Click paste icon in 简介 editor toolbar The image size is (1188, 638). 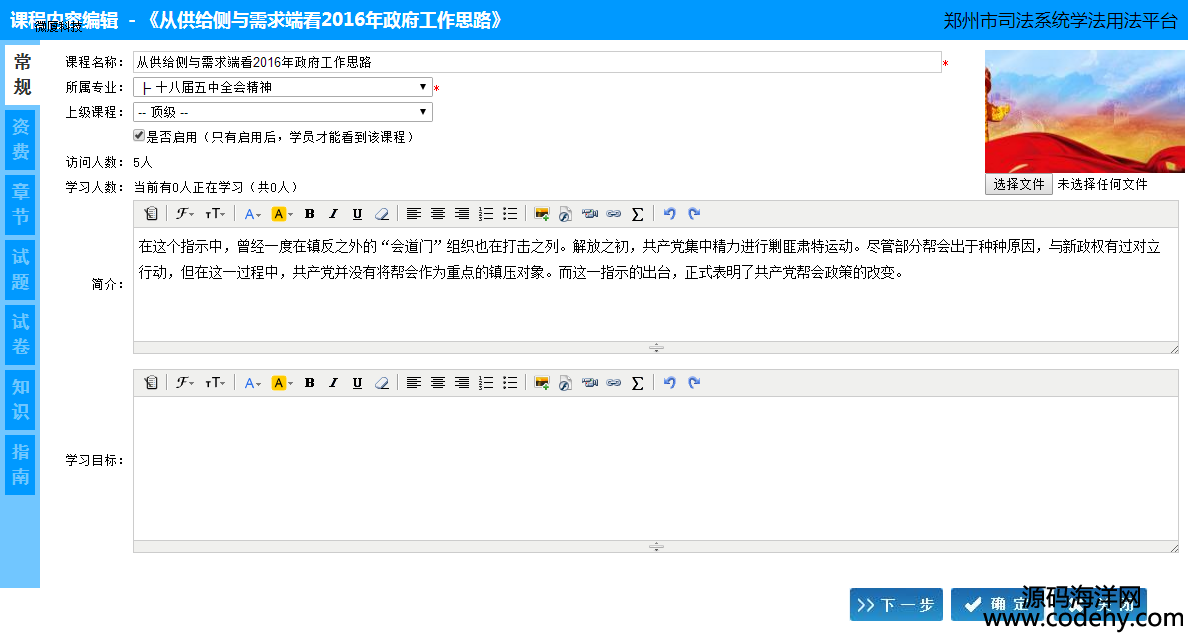[151, 214]
